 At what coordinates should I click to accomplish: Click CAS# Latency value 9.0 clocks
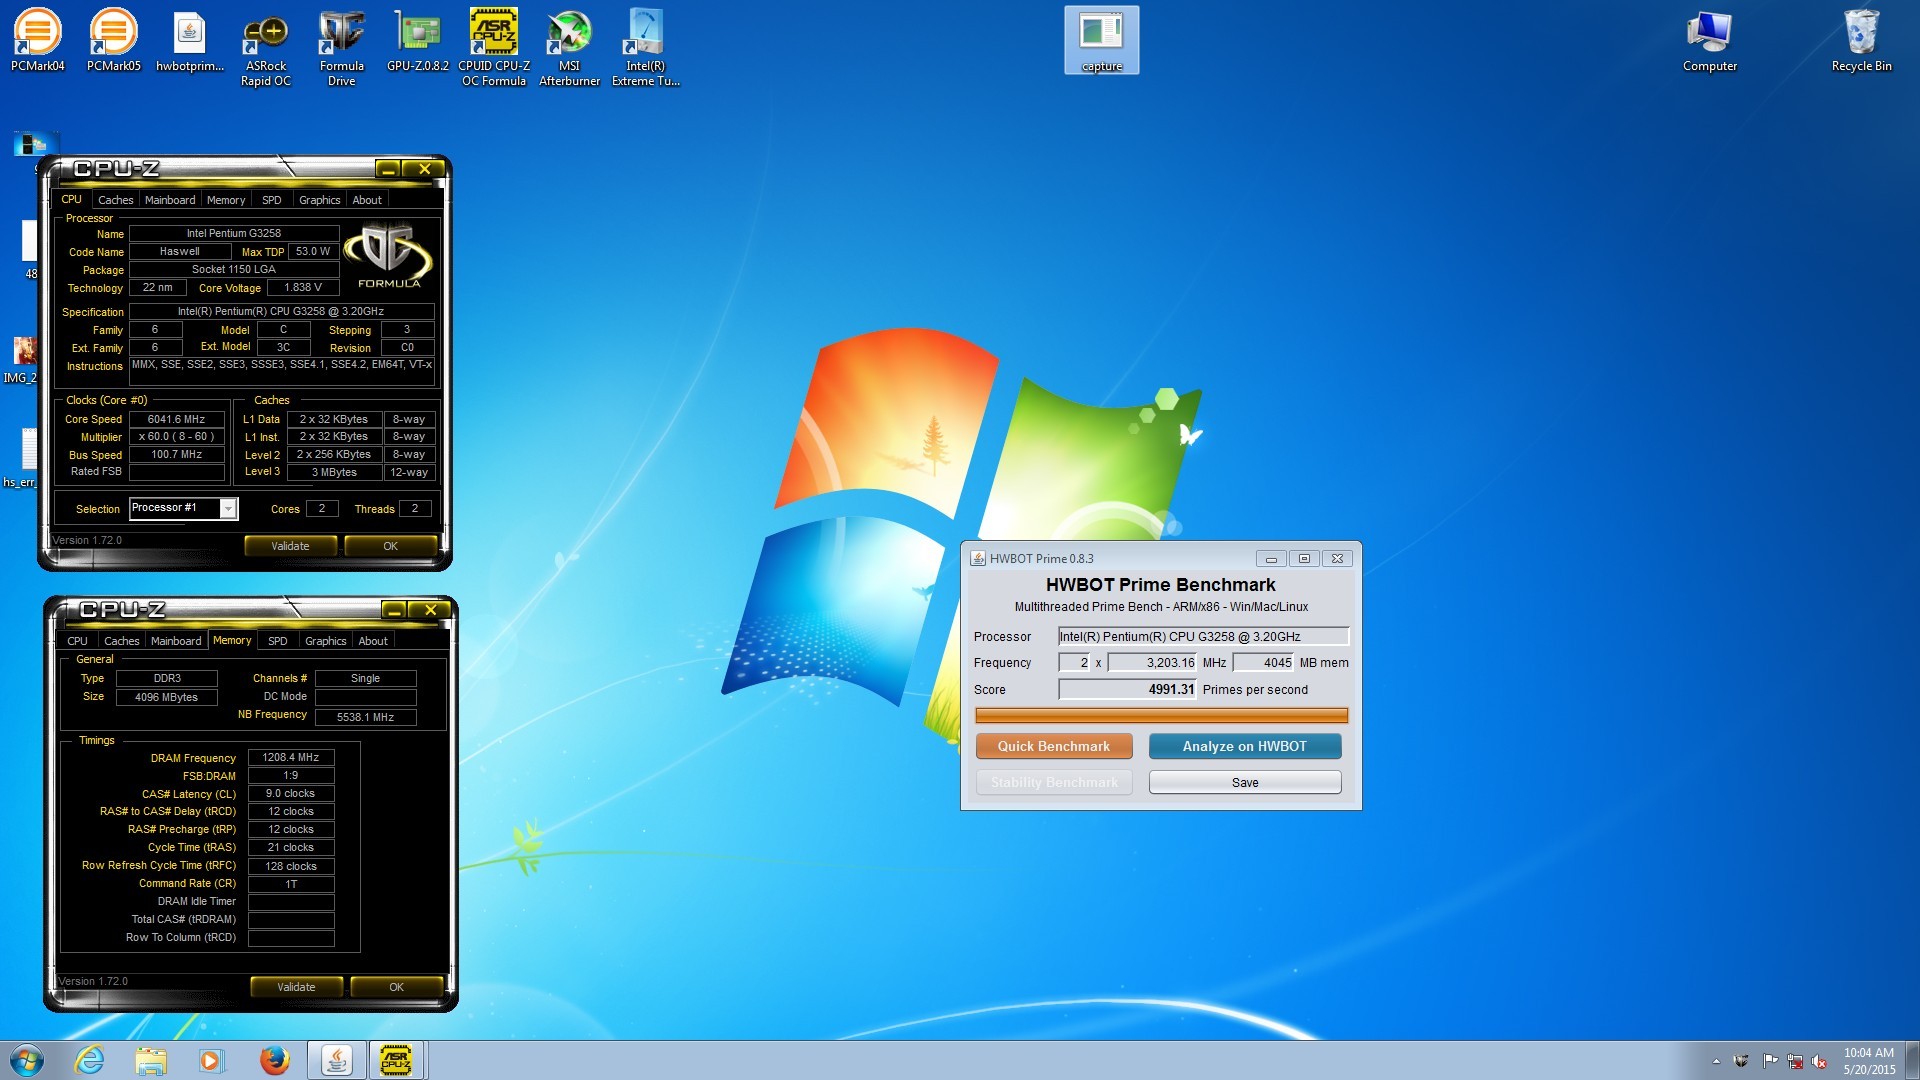(291, 793)
